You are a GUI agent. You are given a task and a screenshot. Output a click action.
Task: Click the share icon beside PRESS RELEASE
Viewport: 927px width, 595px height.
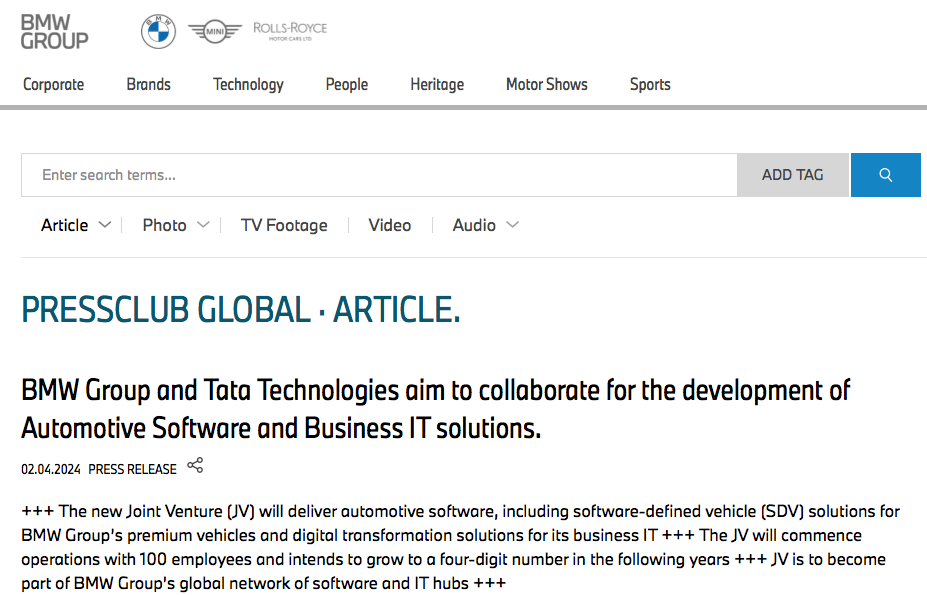(195, 465)
